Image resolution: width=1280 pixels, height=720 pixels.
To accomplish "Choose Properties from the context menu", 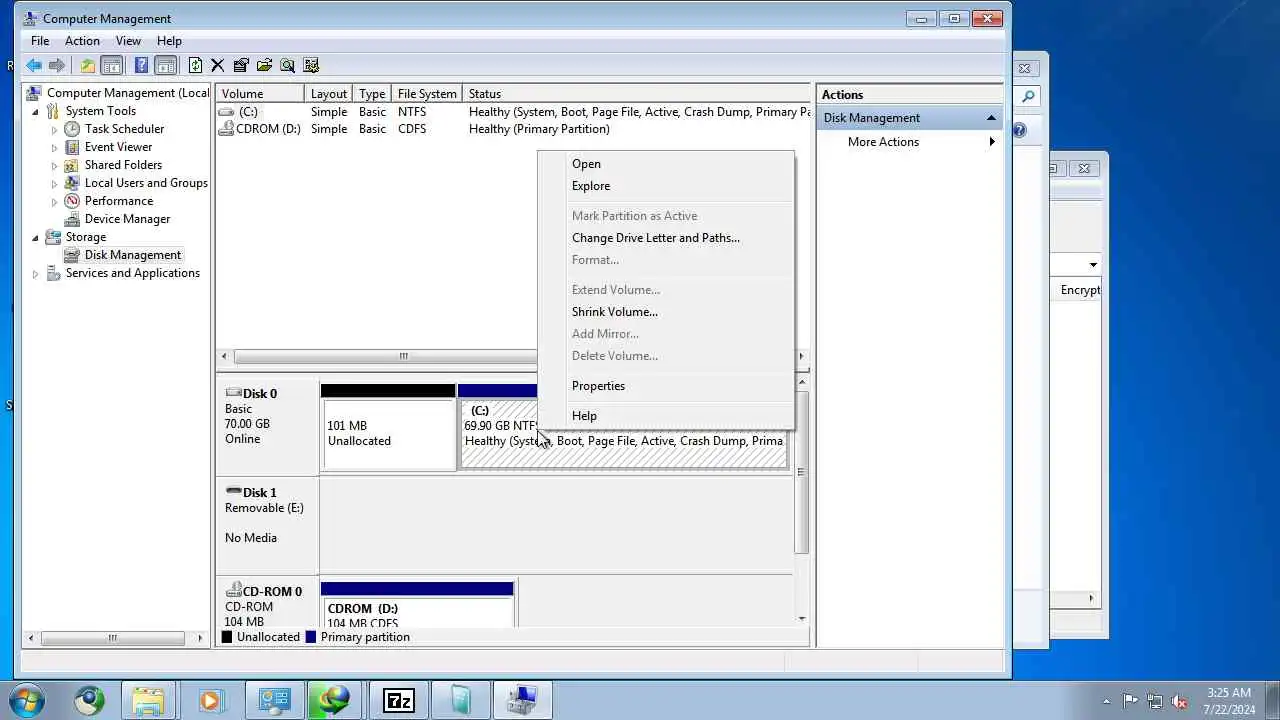I will pos(666,386).
